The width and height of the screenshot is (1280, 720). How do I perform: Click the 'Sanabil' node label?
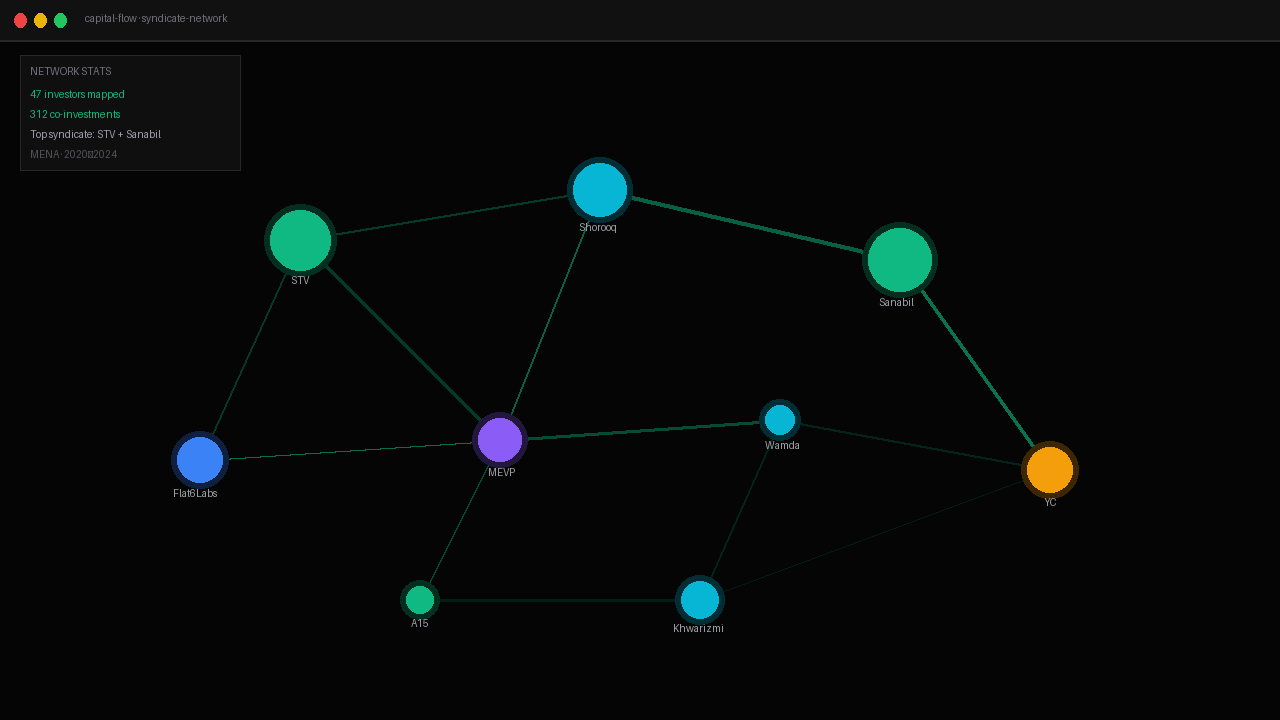[896, 303]
